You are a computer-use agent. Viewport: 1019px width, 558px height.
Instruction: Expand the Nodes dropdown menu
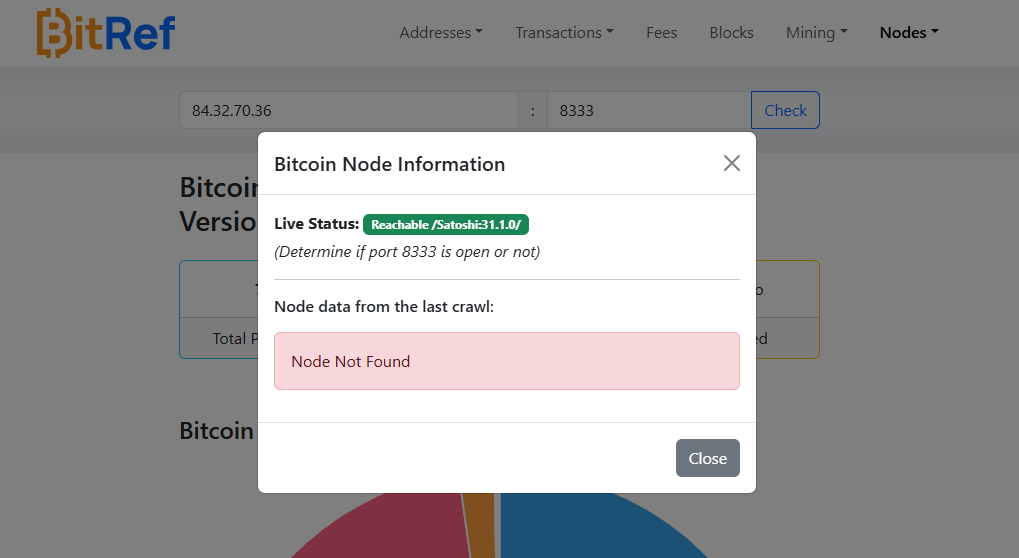909,32
